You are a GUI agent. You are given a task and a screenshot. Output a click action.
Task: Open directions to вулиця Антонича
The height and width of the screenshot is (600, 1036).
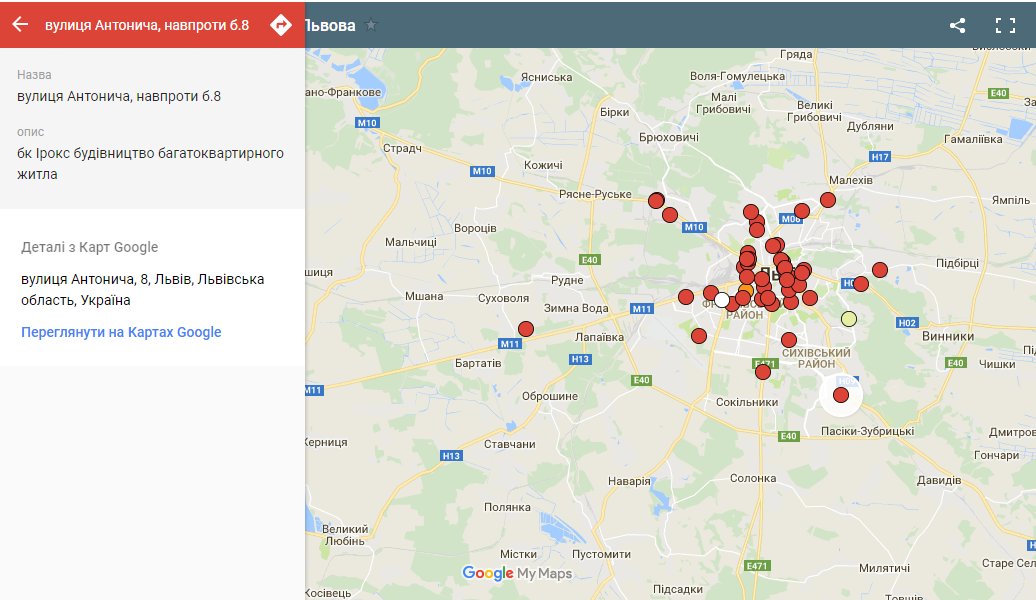281,24
